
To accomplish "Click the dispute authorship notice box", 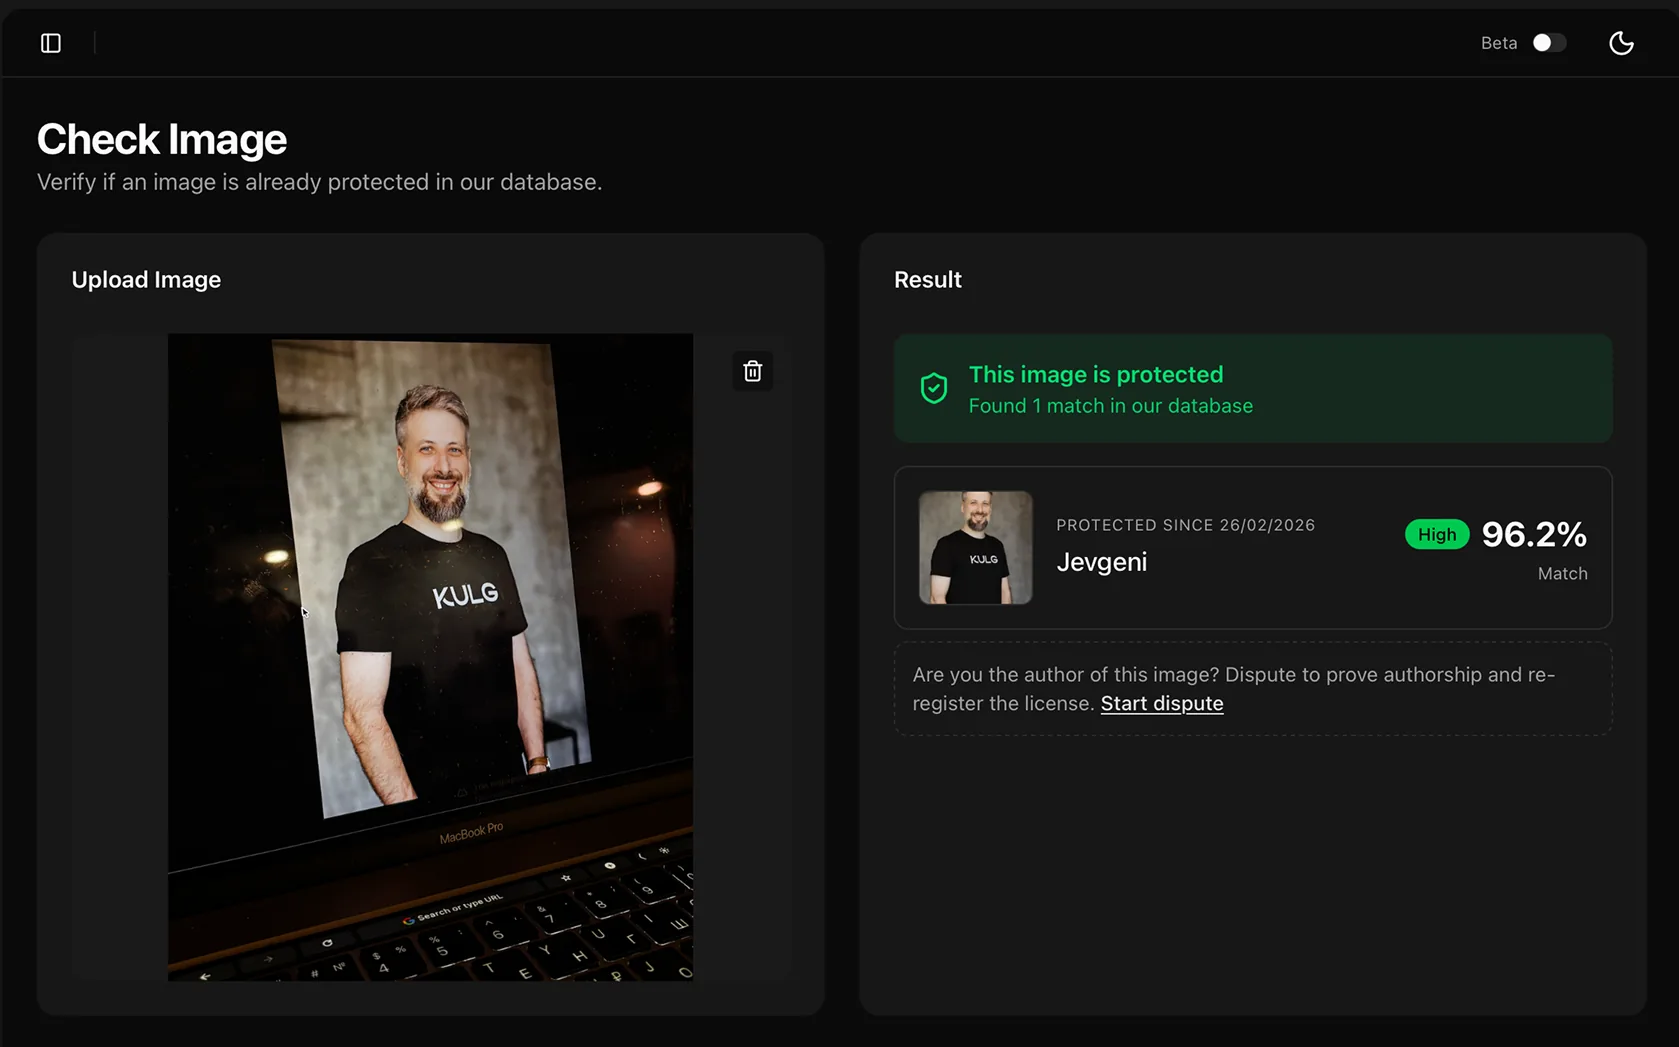I will click(x=1253, y=689).
